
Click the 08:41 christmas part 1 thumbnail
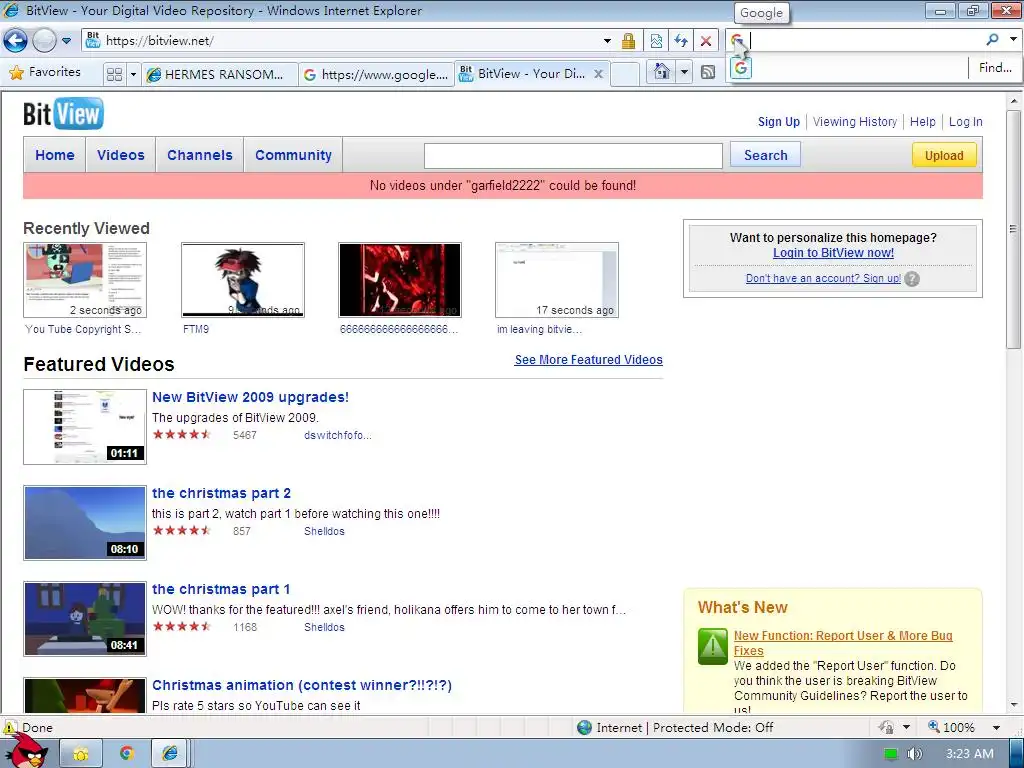point(85,618)
